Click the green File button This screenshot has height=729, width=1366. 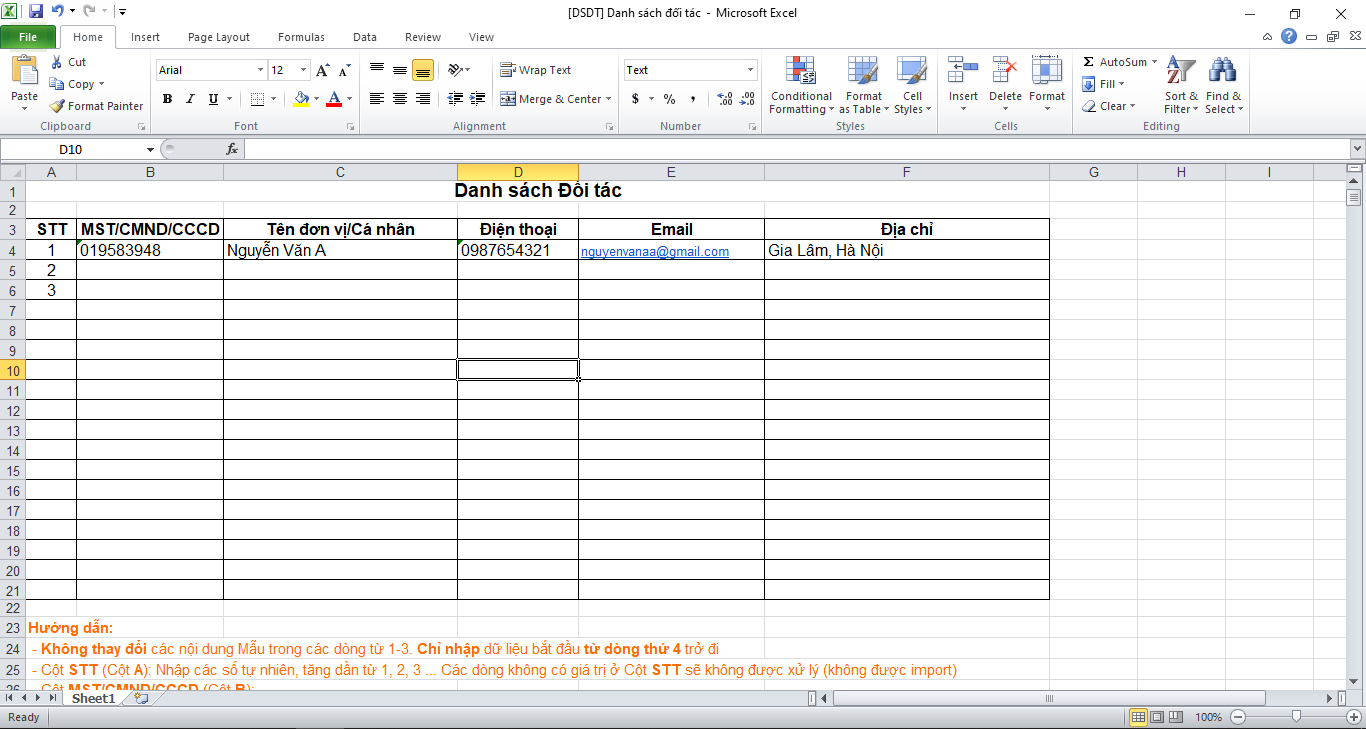point(28,37)
